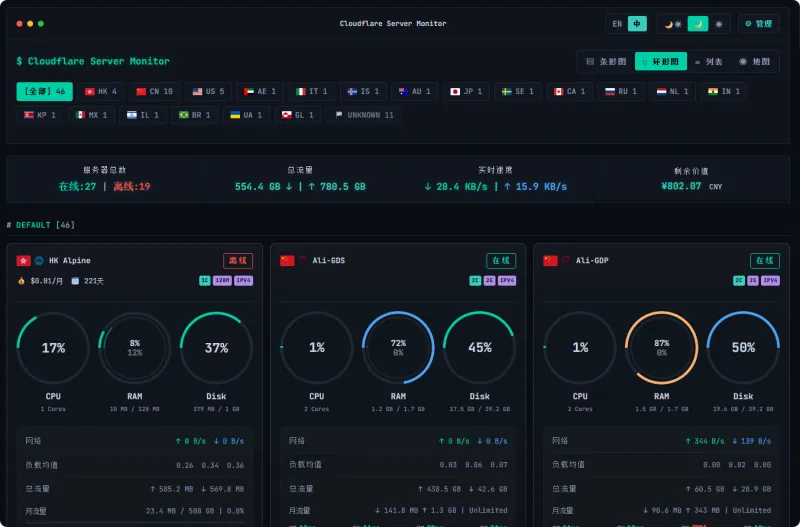The width and height of the screenshot is (800, 527).
Task: Select the 环形图 ring chart view
Action: point(661,61)
